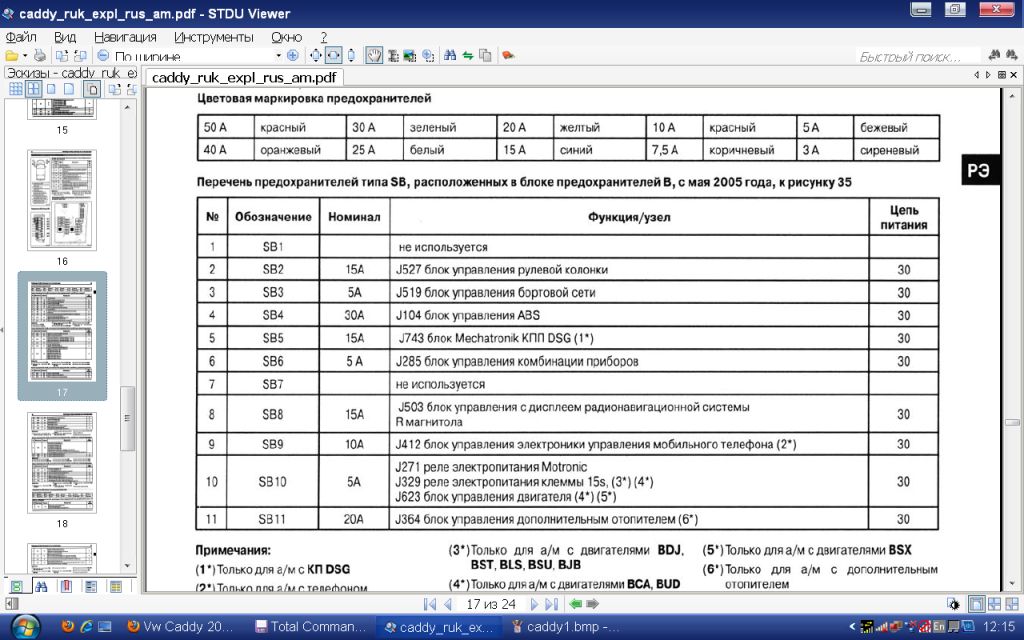Click the zoom in plus icon
The width and height of the screenshot is (1024, 640).
coord(293,56)
